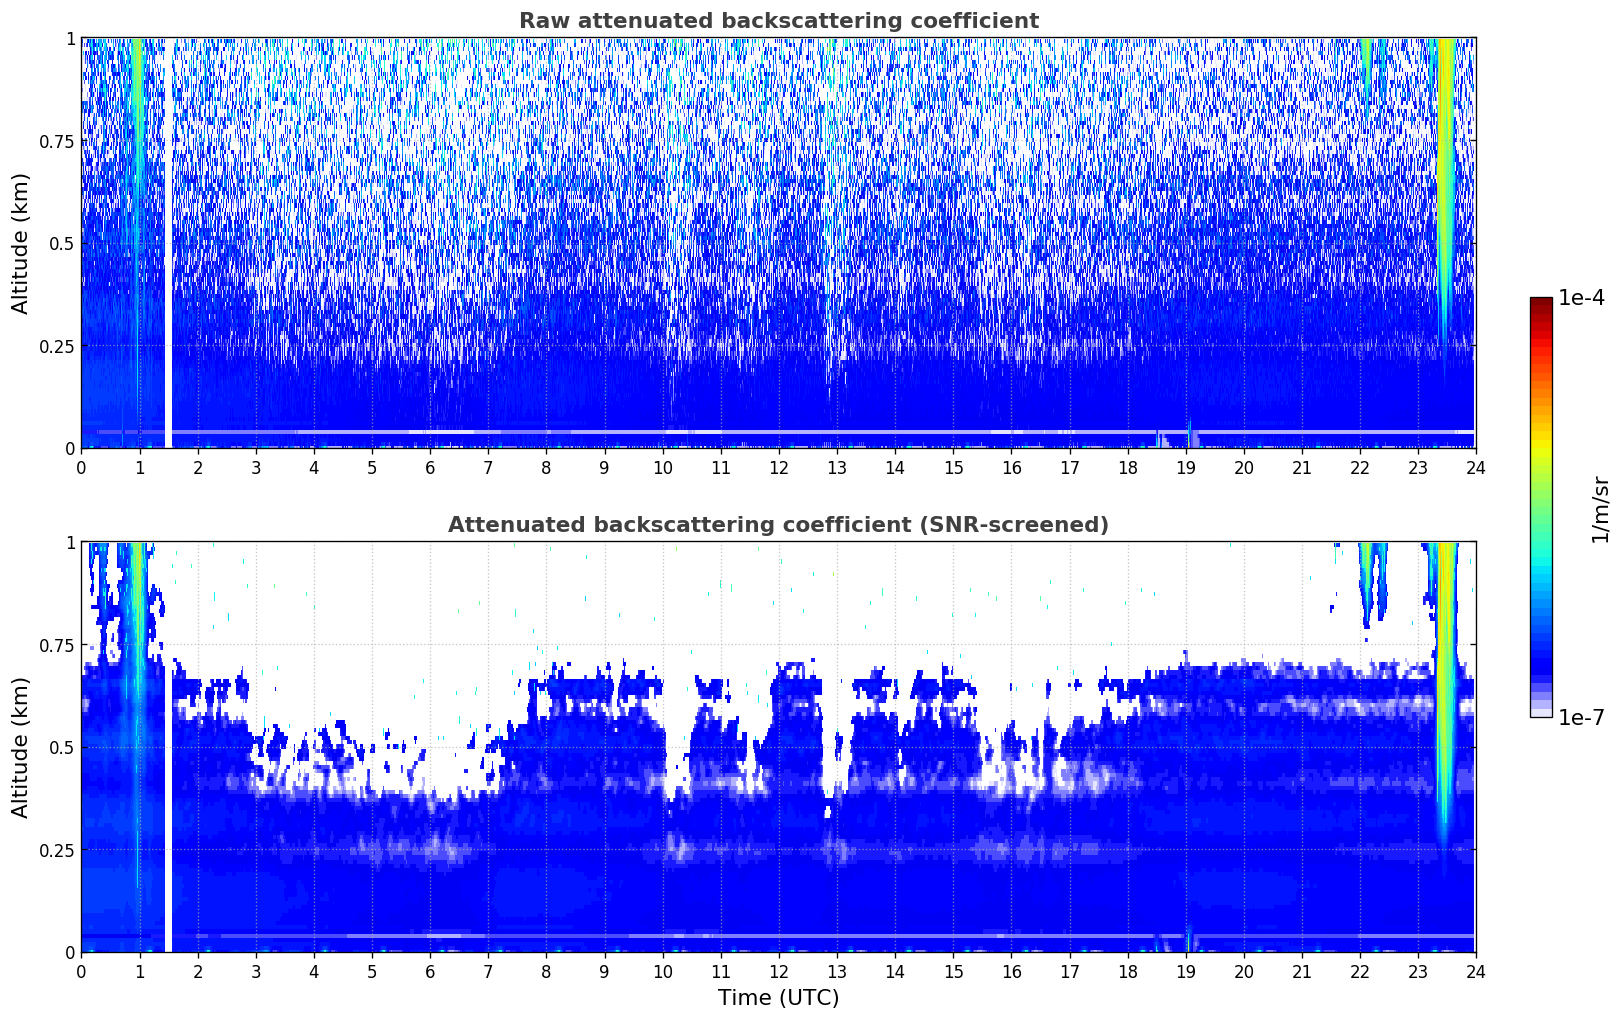Click hour 24 tick under the SNR-screened plot

(x=1476, y=971)
